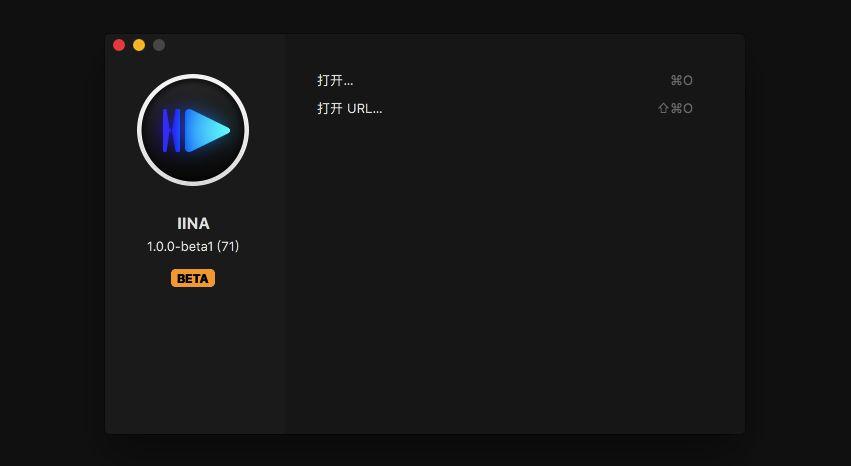Select the 打开 URL... menu entry
The width and height of the screenshot is (851, 466).
pyautogui.click(x=505, y=108)
